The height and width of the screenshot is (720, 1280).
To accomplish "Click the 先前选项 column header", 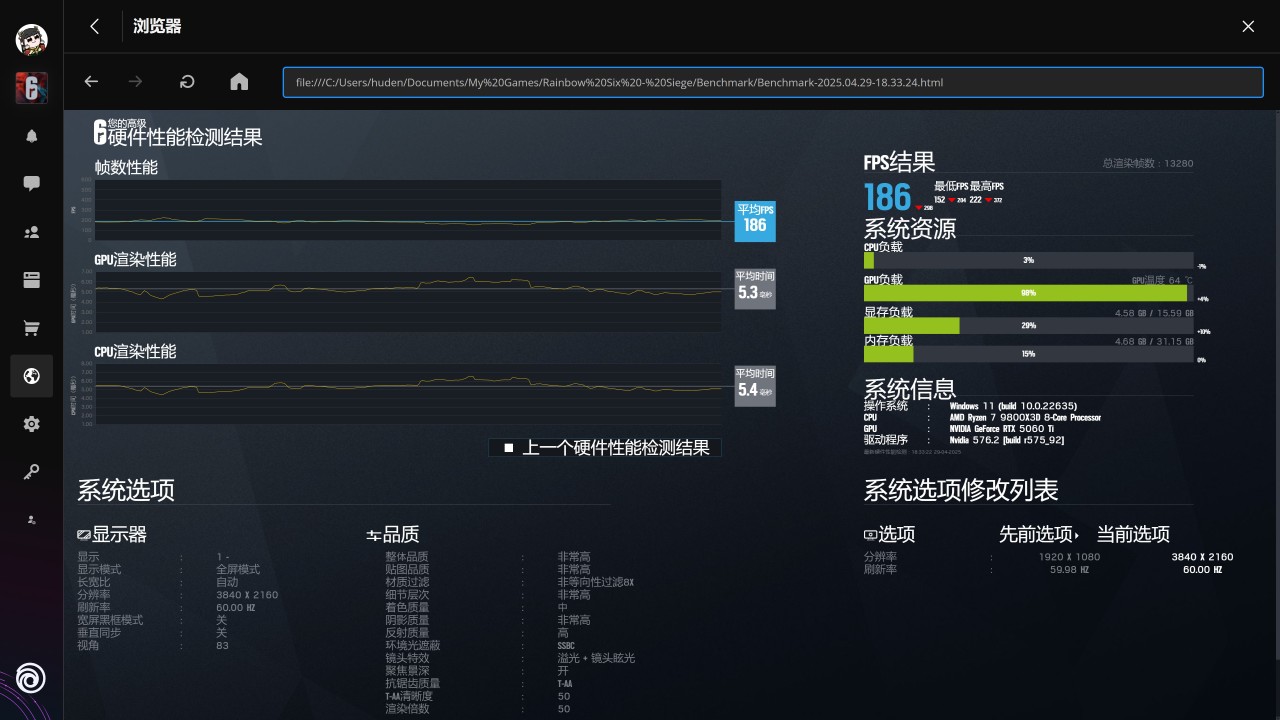I will [x=1035, y=535].
